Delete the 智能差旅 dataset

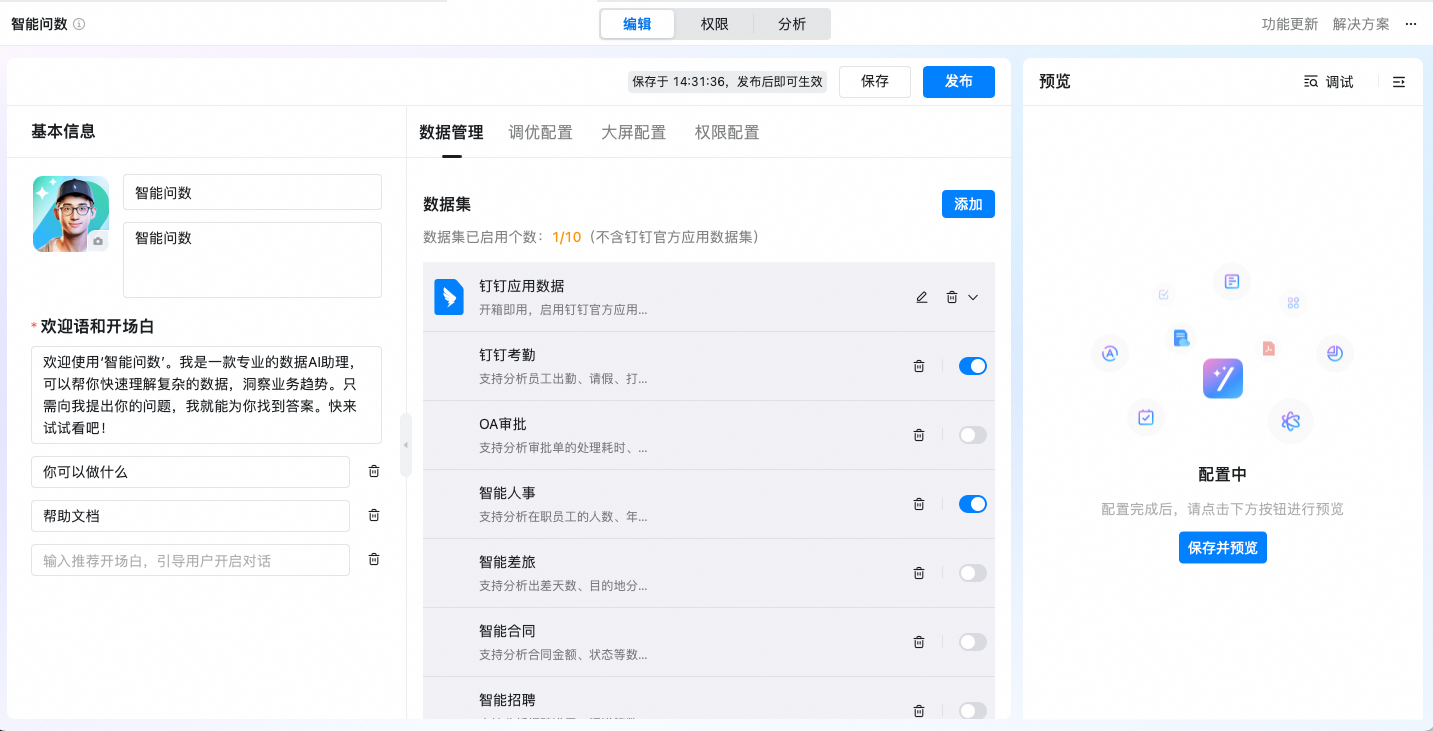click(x=919, y=573)
